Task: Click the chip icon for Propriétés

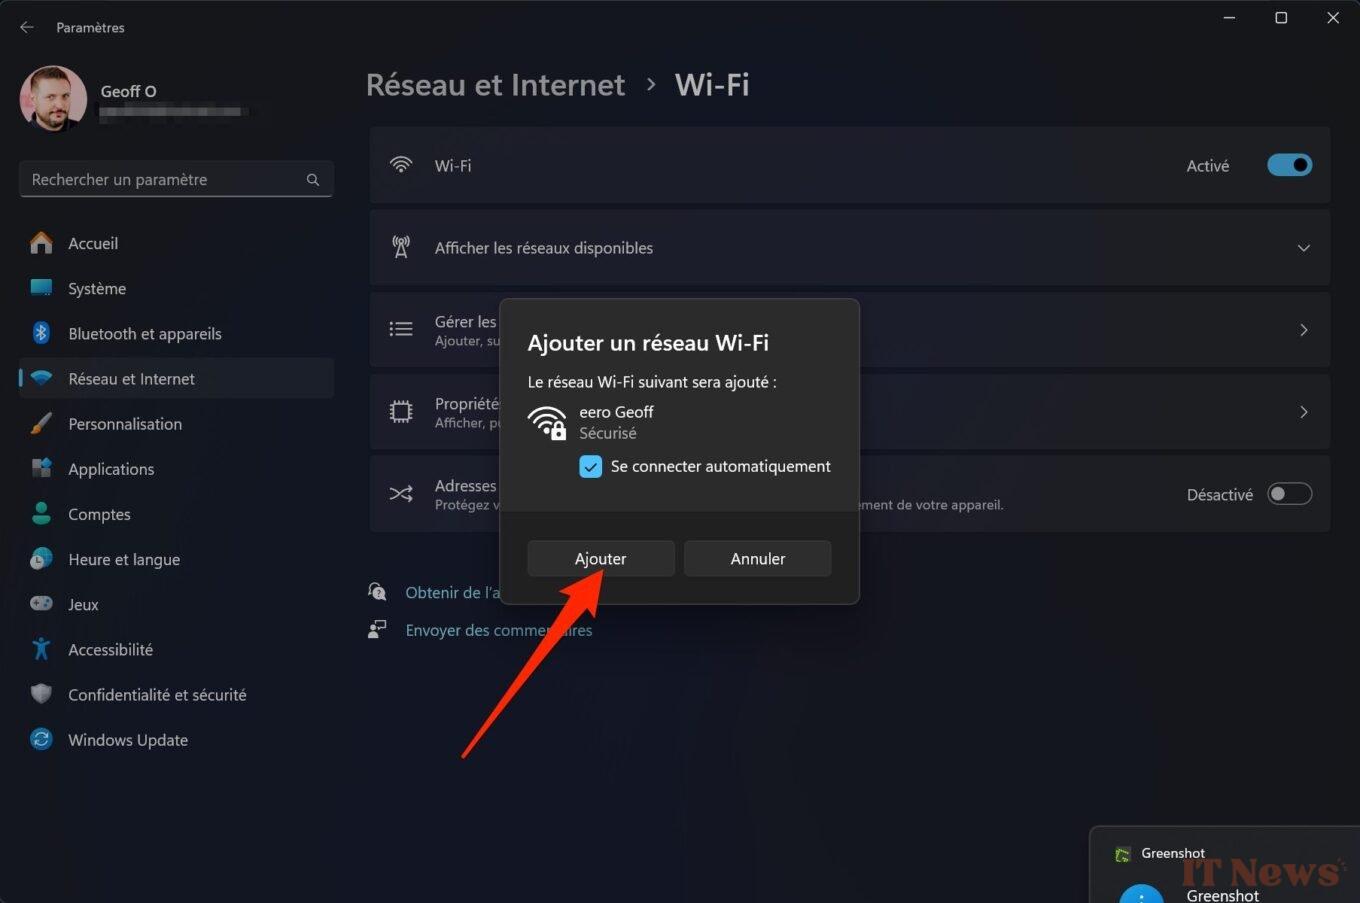Action: coord(401,411)
